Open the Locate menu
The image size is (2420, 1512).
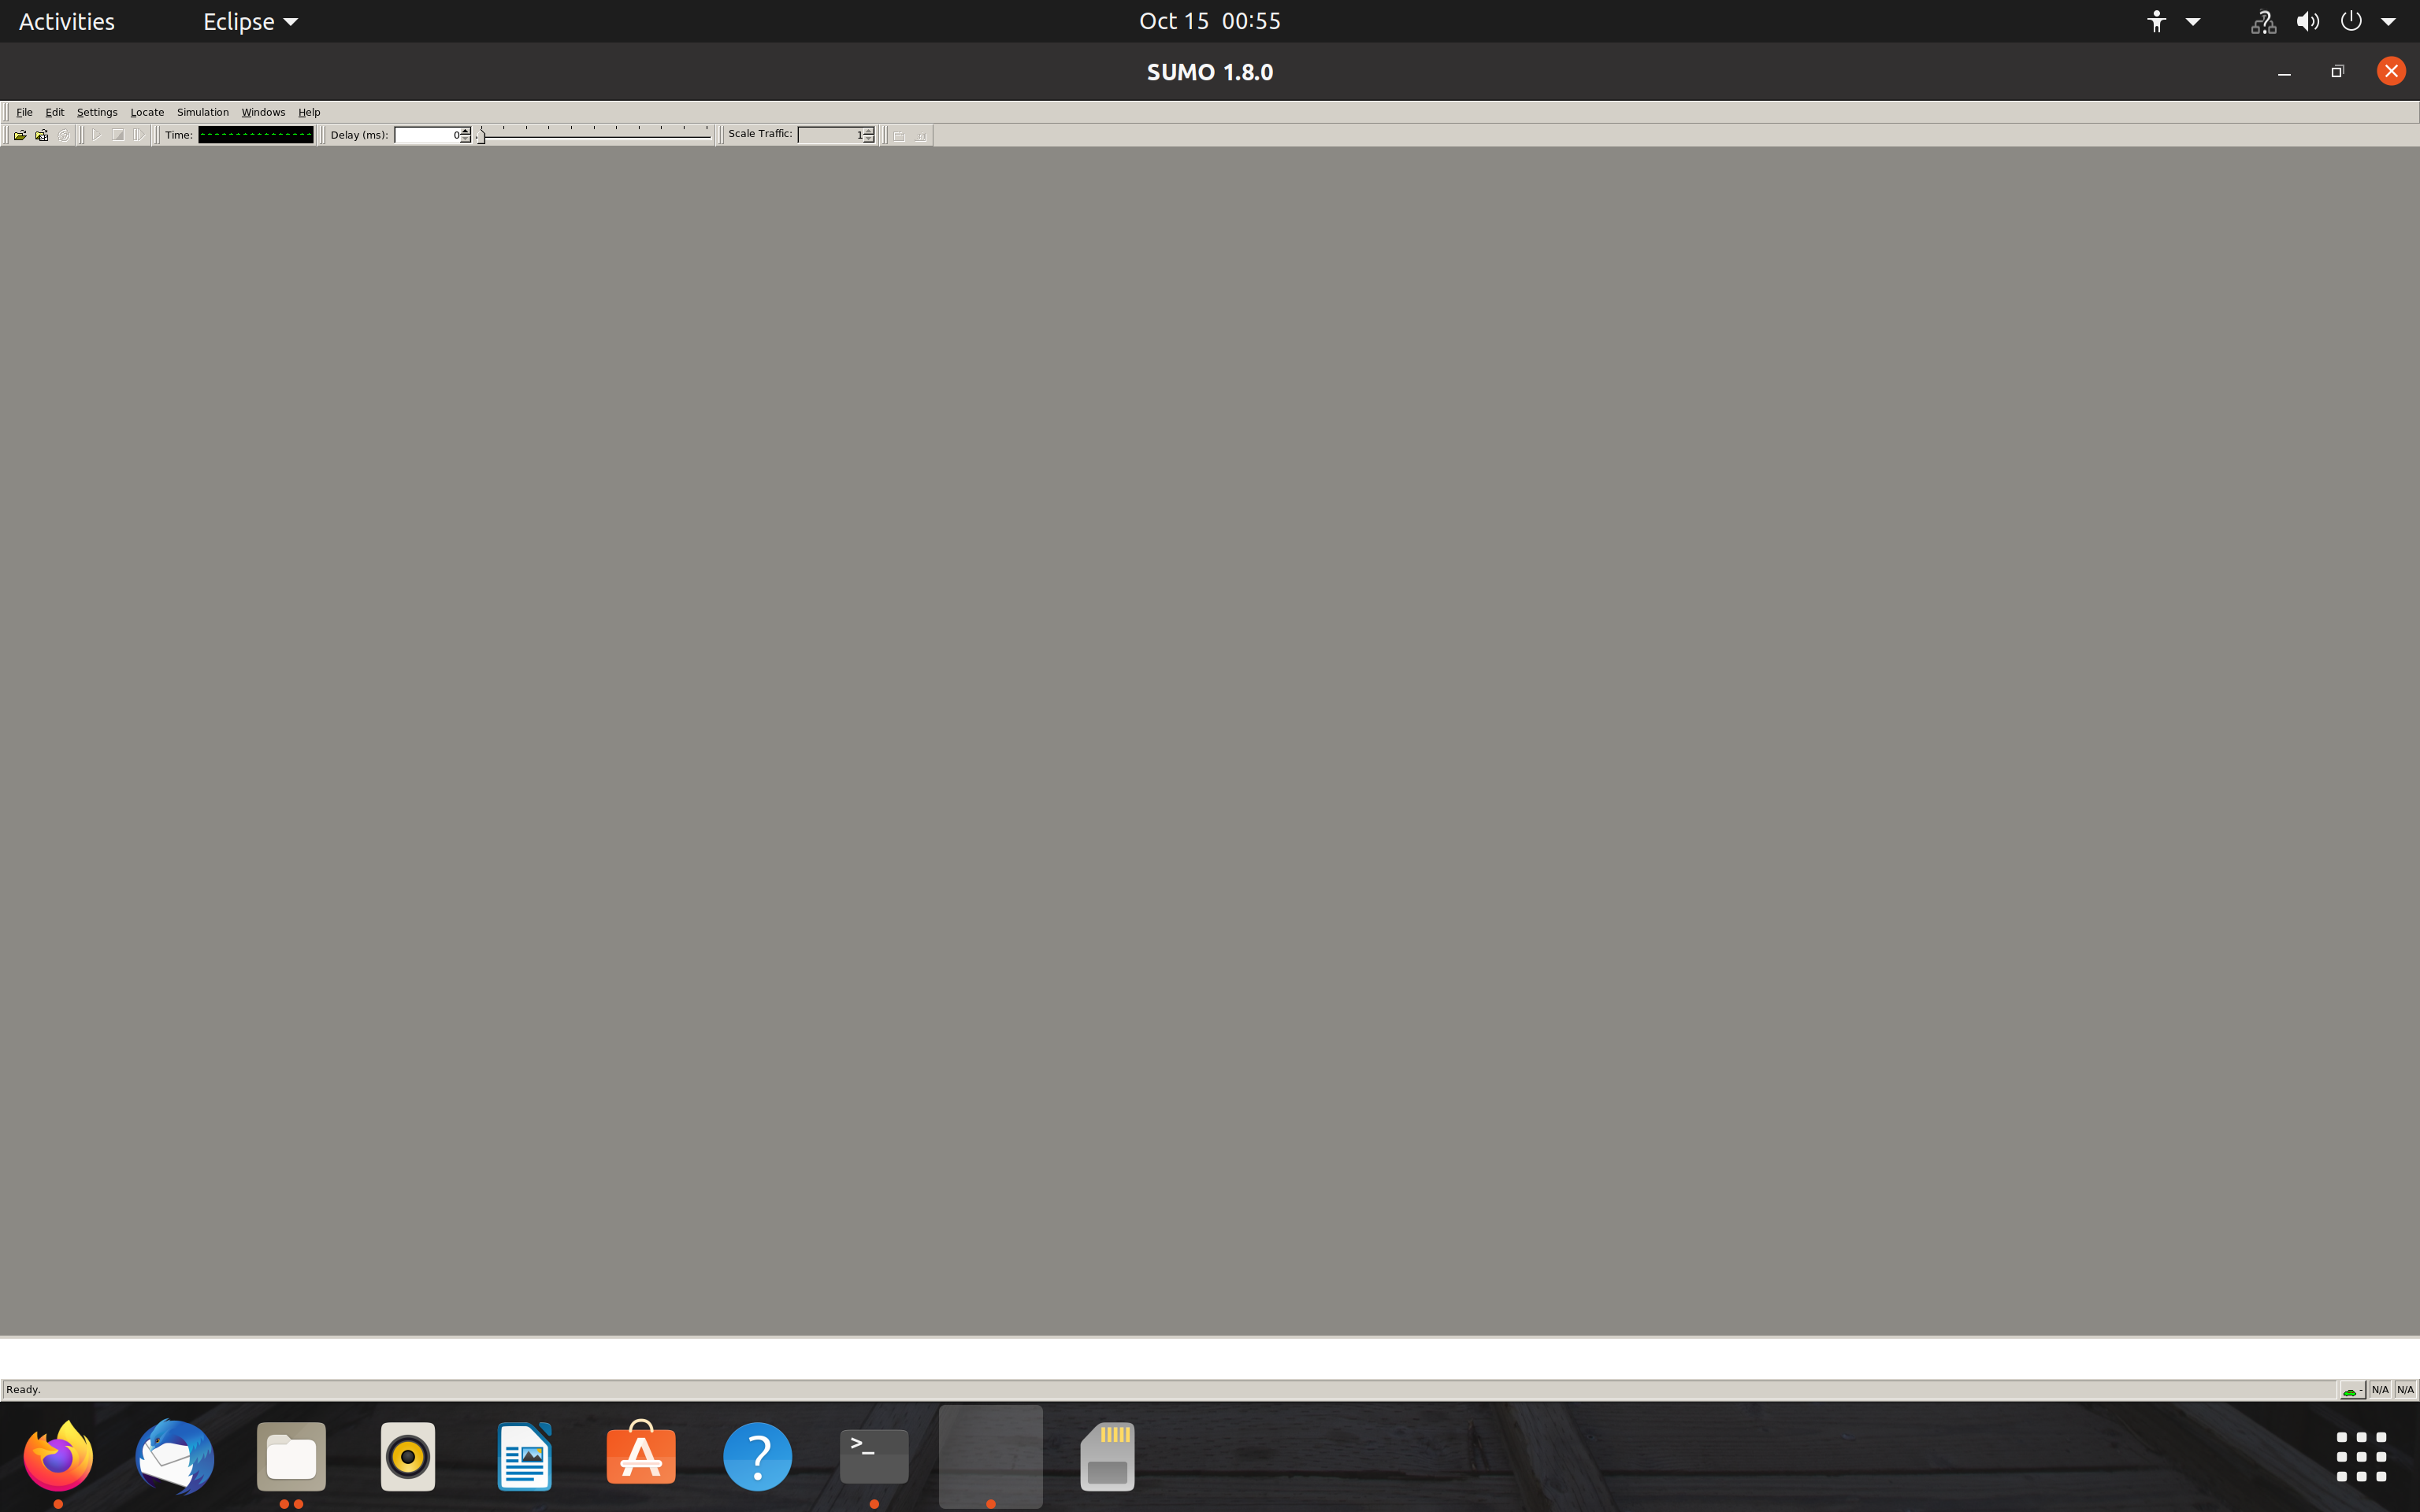click(147, 112)
